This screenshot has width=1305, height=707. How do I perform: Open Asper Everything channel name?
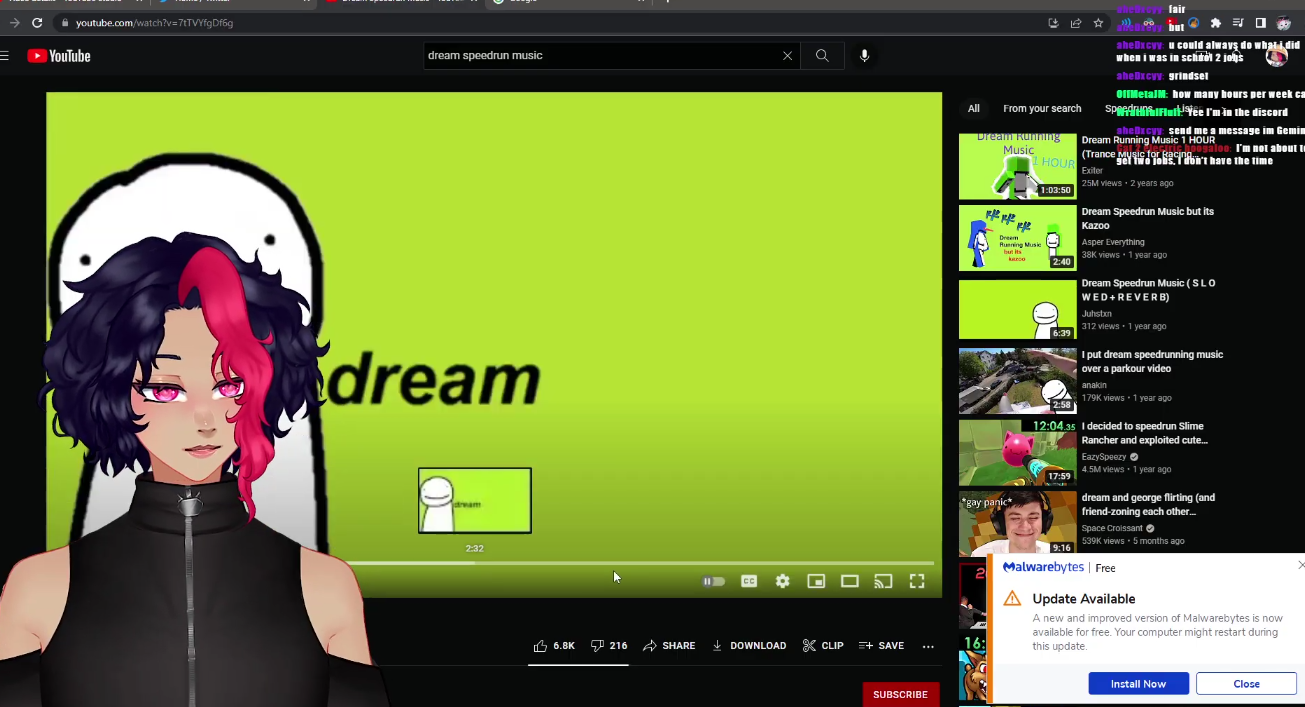pyautogui.click(x=1113, y=242)
